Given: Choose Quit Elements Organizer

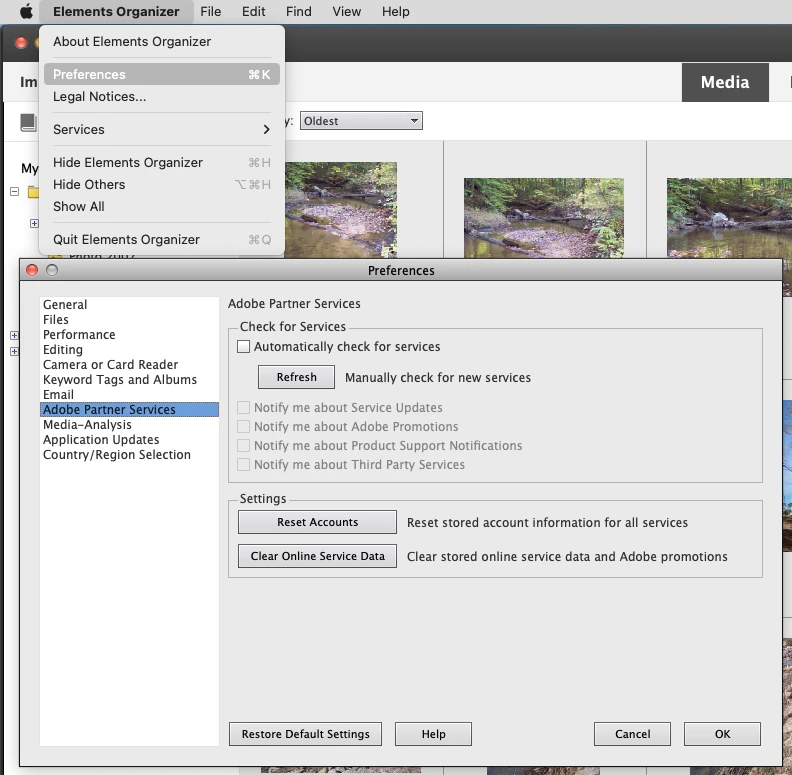Looking at the screenshot, I should tap(162, 239).
